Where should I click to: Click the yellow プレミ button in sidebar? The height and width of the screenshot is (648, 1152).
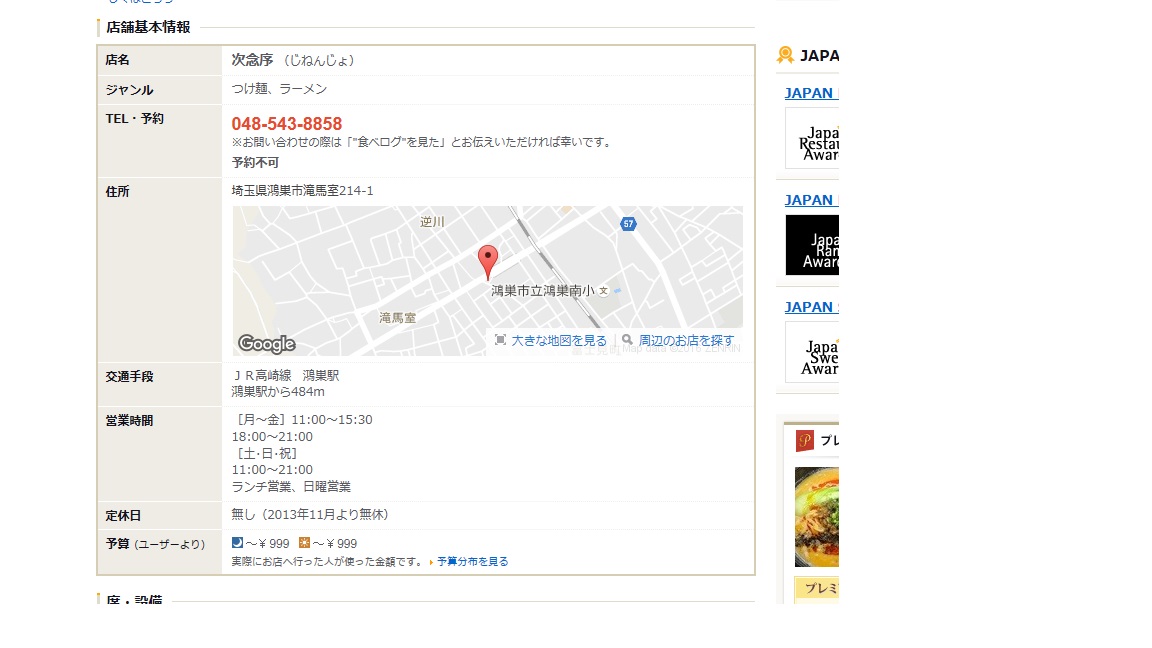(817, 588)
